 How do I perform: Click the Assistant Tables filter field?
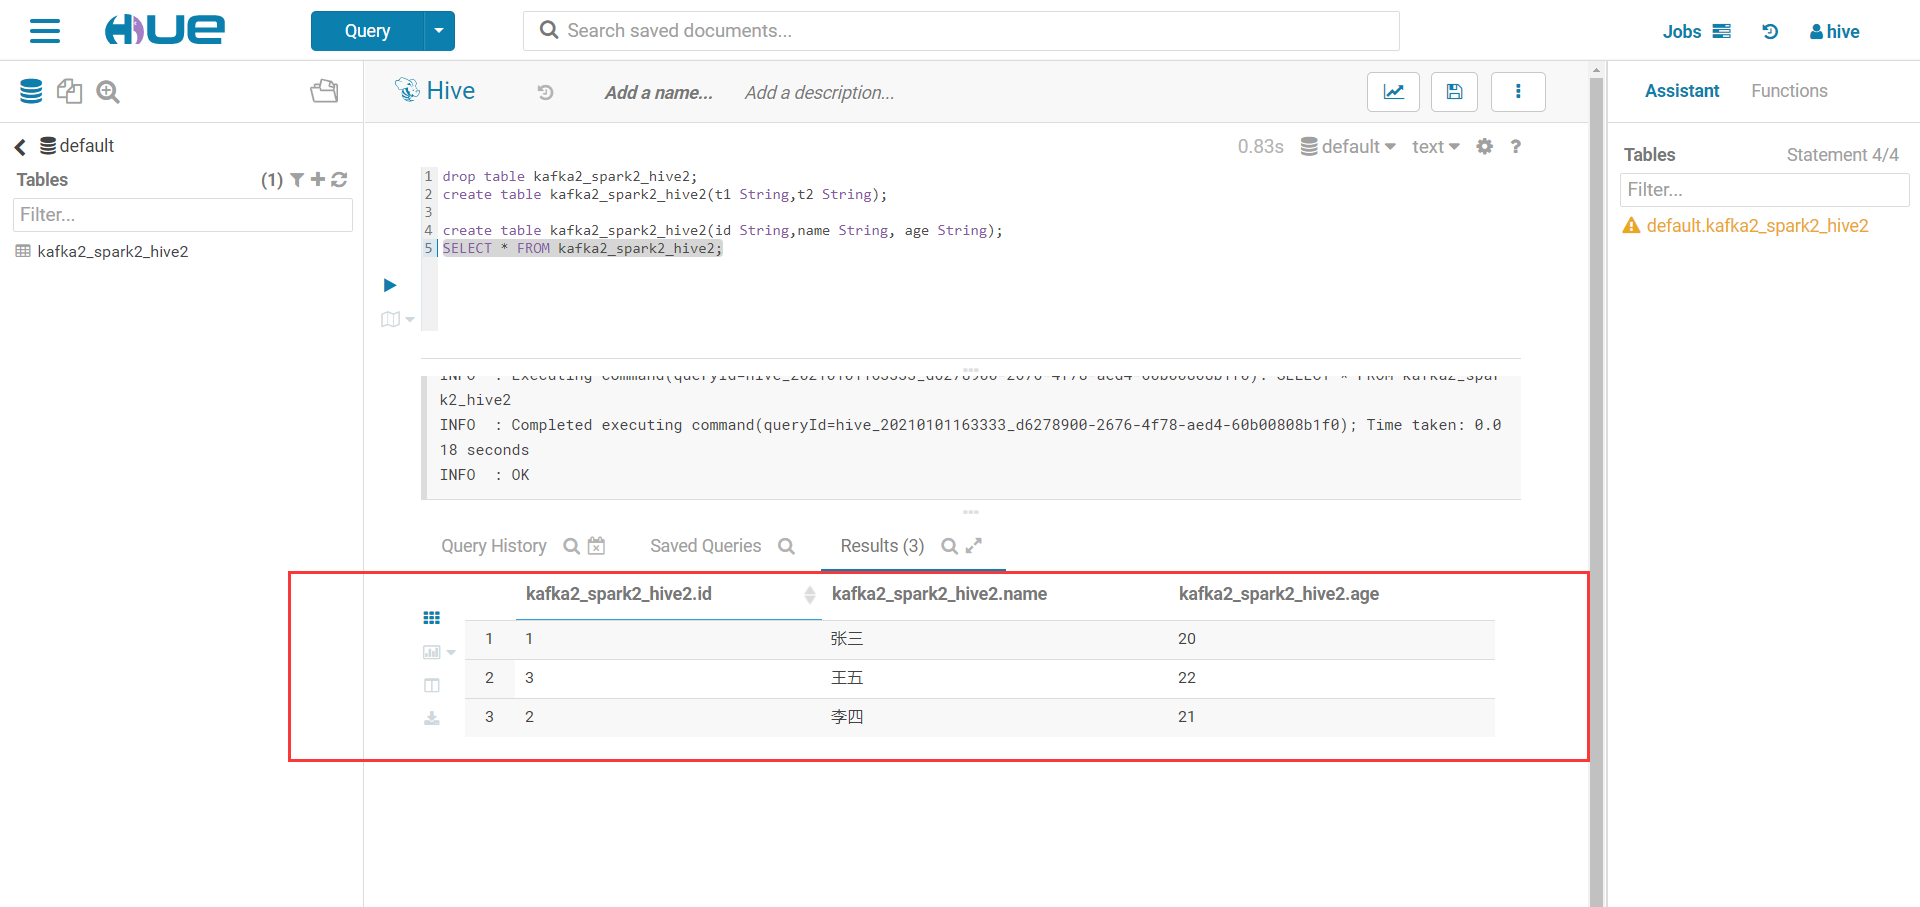coord(1764,190)
